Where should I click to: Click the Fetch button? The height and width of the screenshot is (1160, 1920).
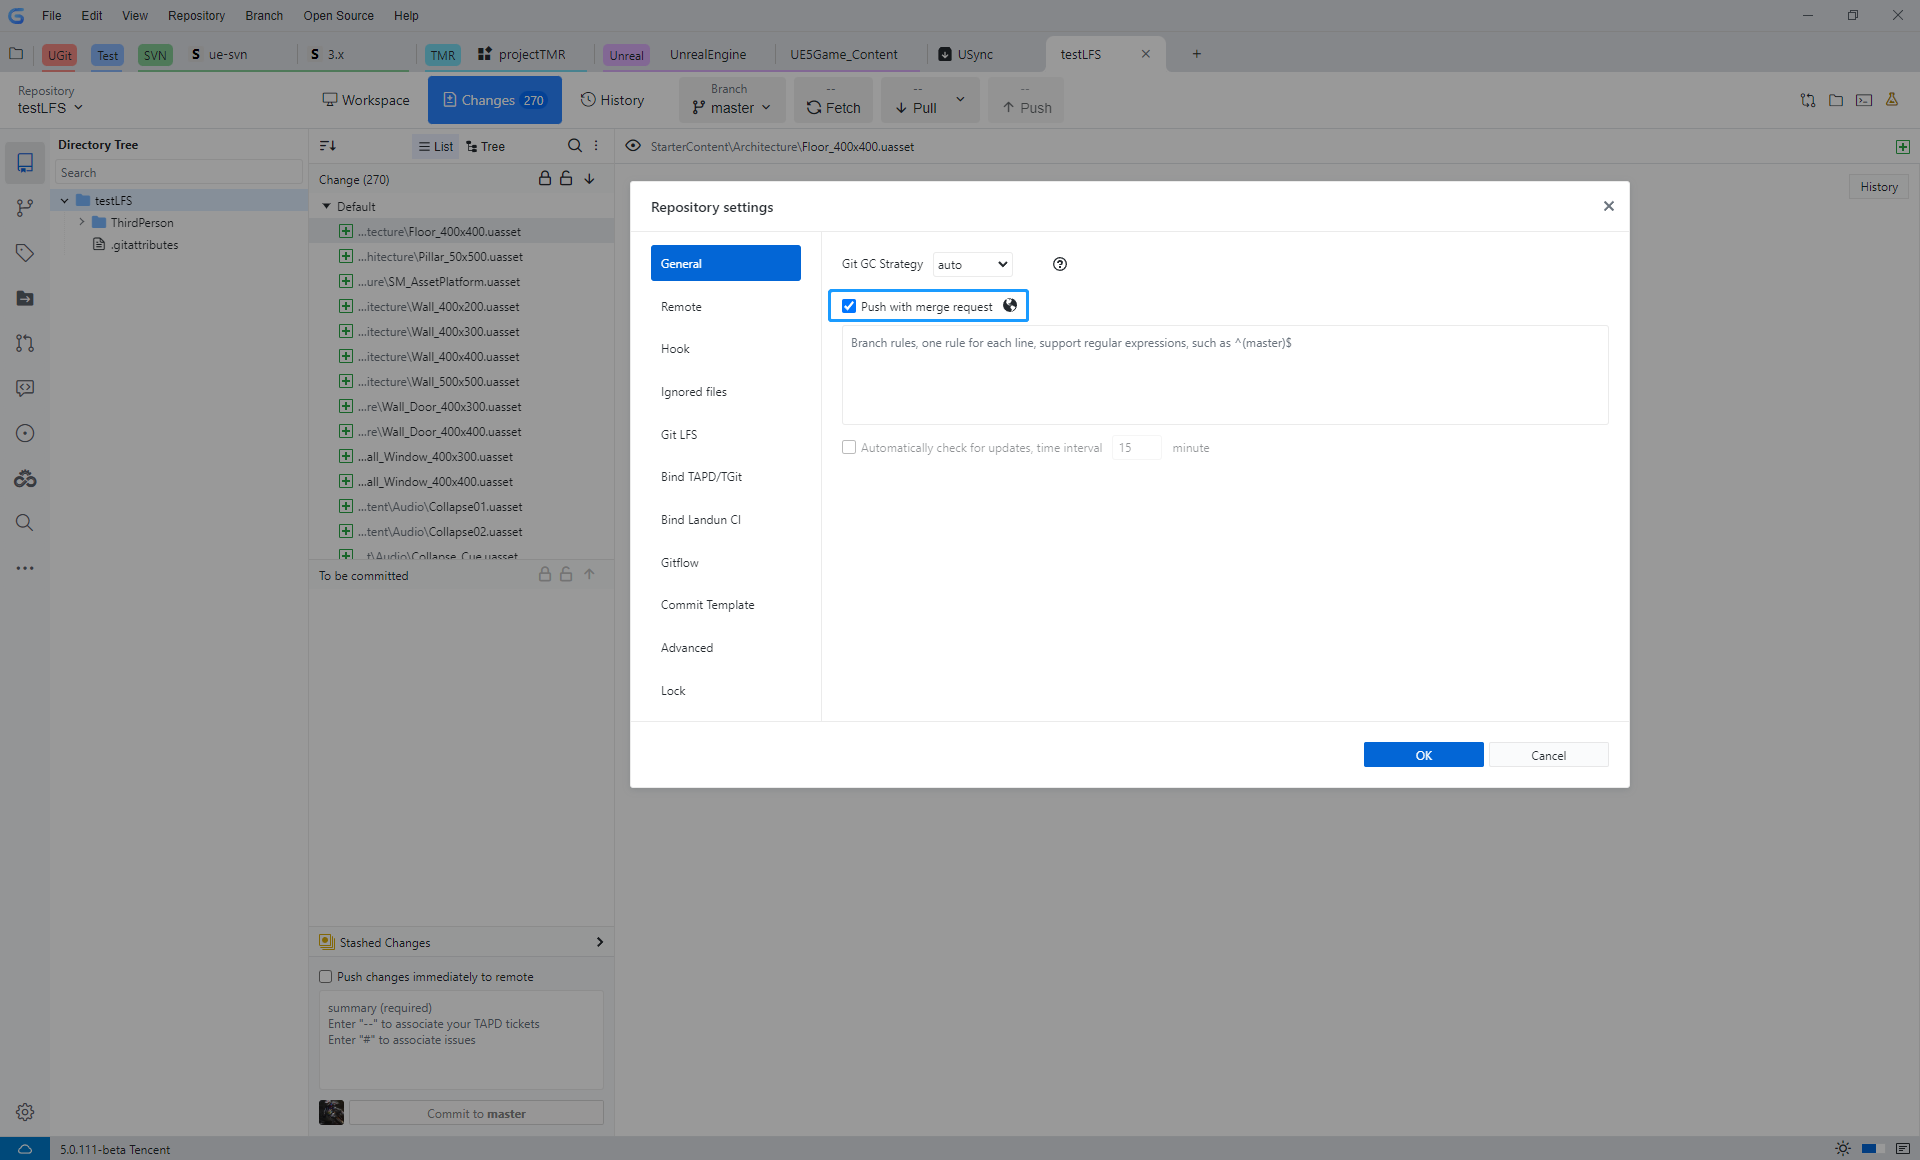point(834,101)
